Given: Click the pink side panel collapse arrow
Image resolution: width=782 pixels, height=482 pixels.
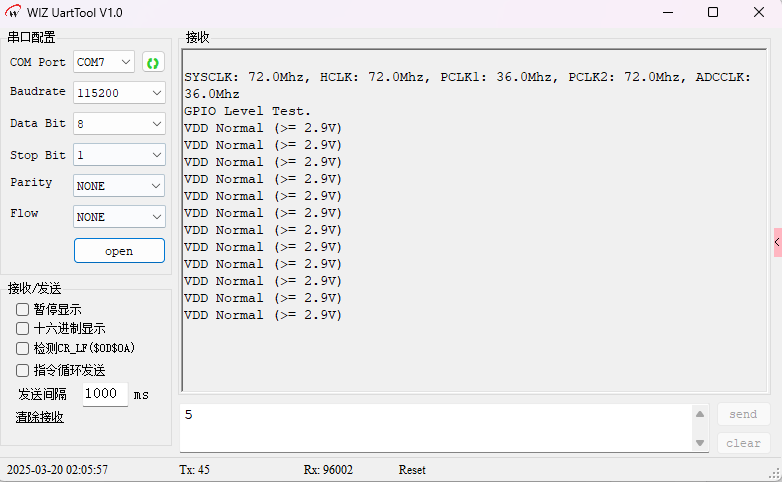Looking at the screenshot, I should click(x=777, y=242).
